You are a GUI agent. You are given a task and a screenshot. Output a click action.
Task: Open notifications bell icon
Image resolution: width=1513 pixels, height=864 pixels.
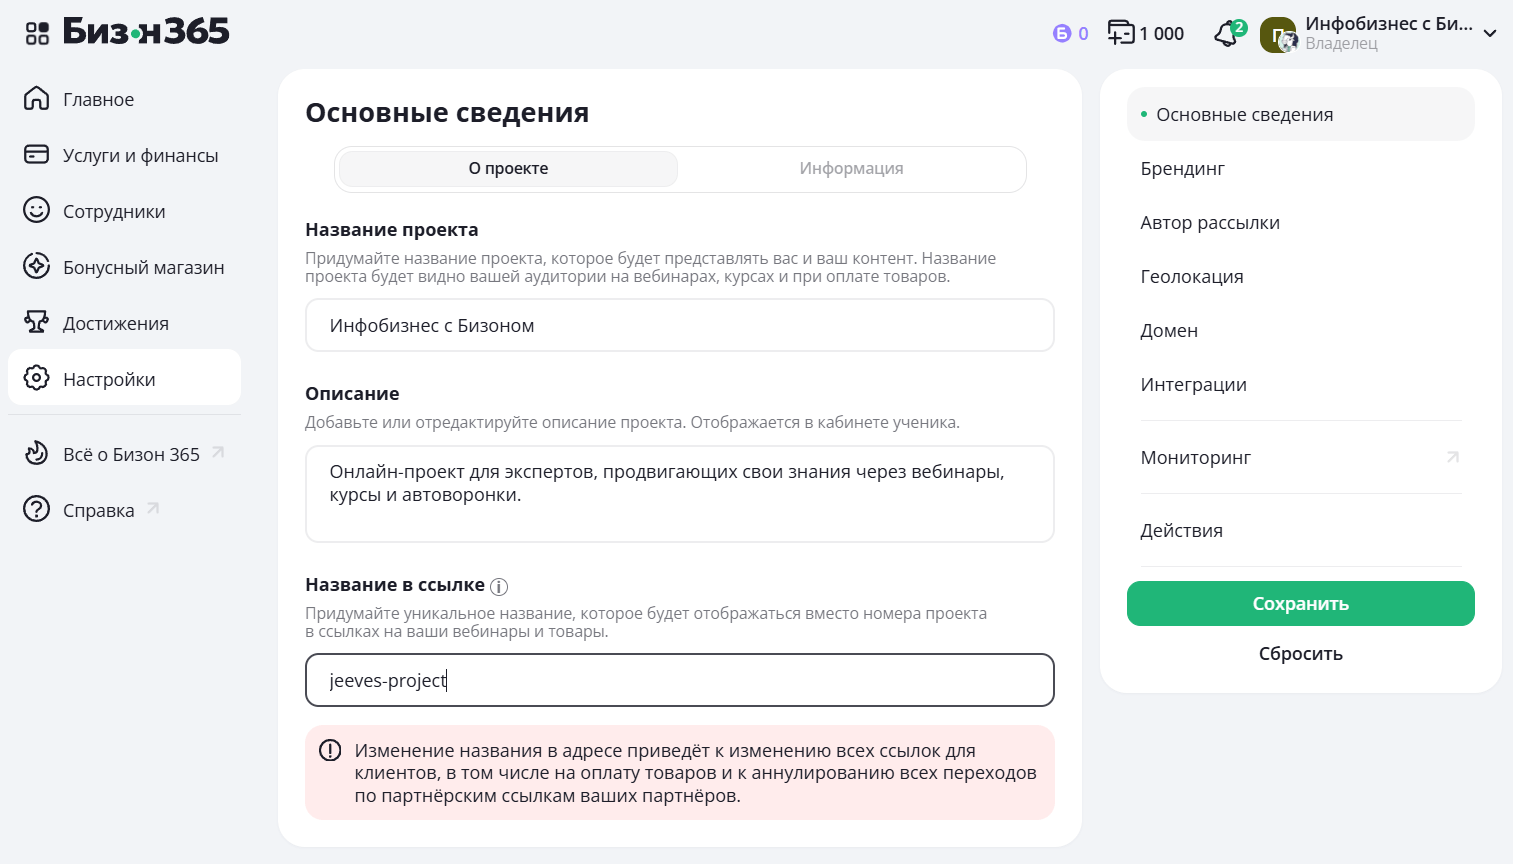1226,35
